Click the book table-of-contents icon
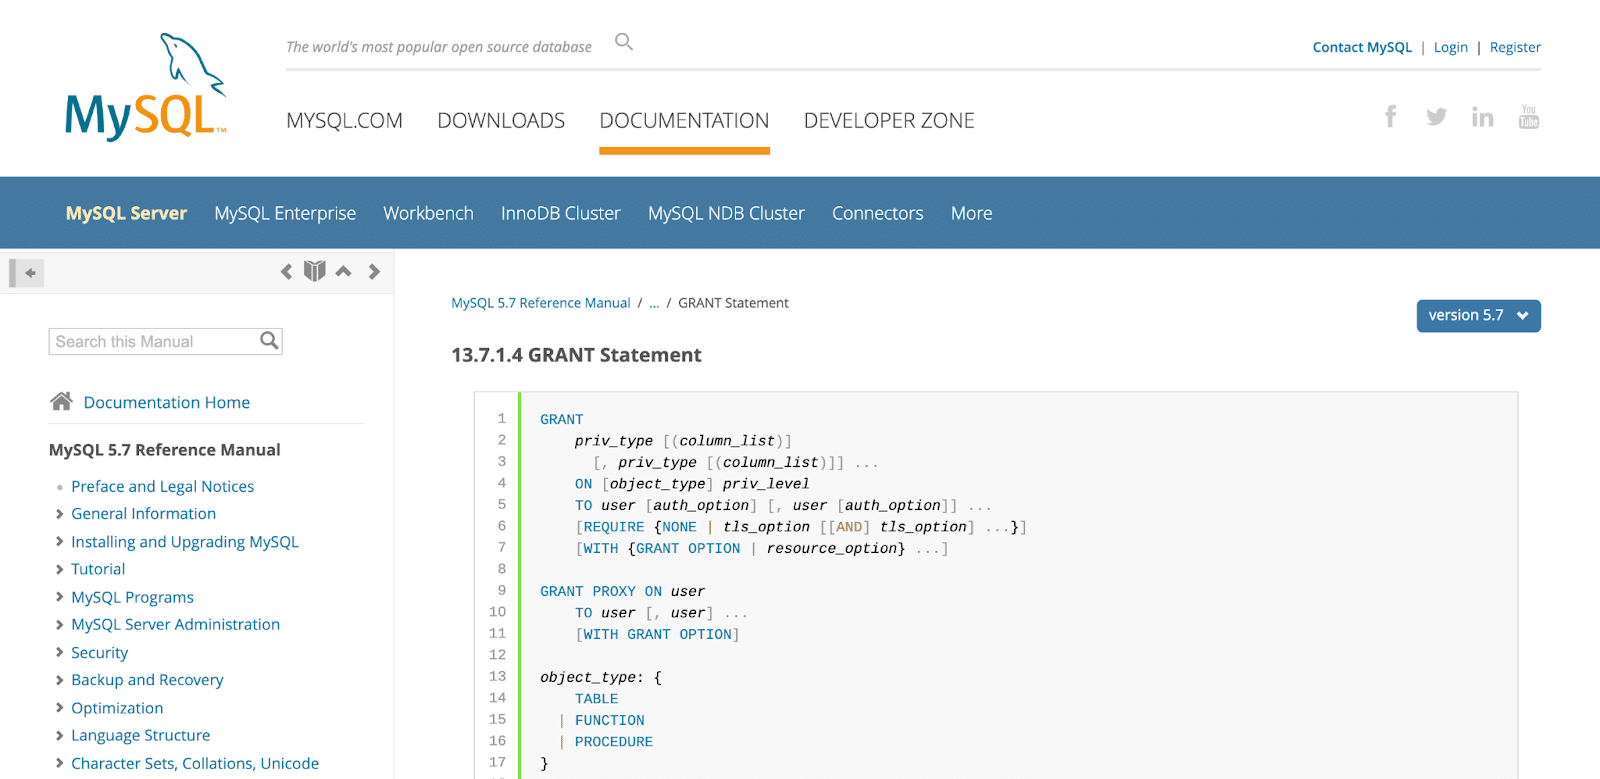 [x=315, y=271]
